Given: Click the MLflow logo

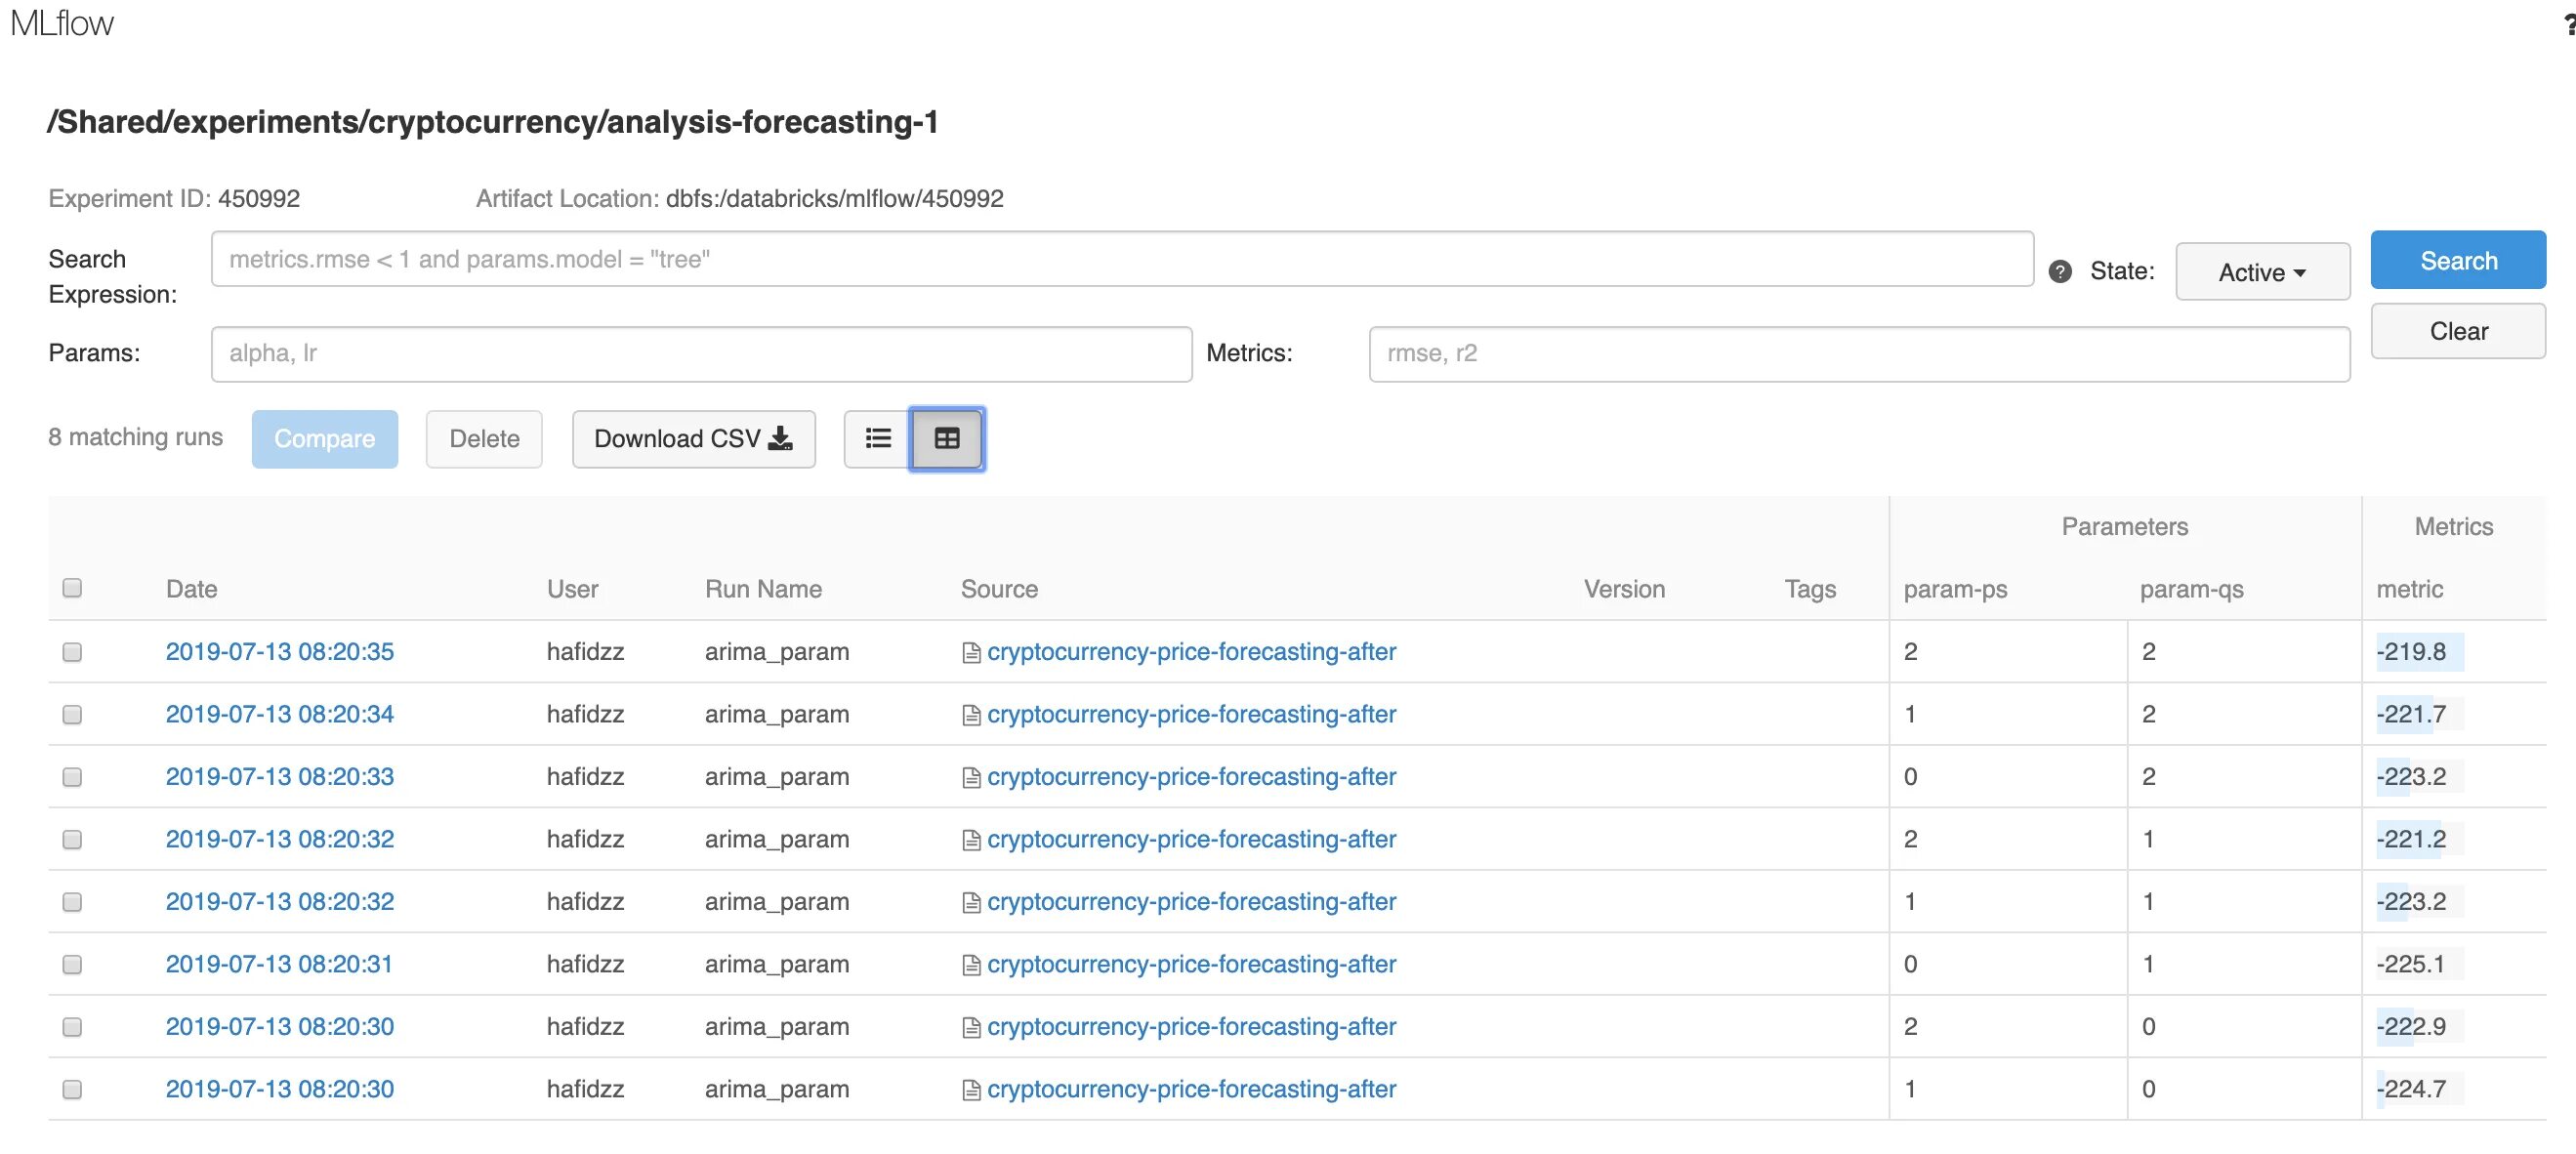Looking at the screenshot, I should 62,22.
